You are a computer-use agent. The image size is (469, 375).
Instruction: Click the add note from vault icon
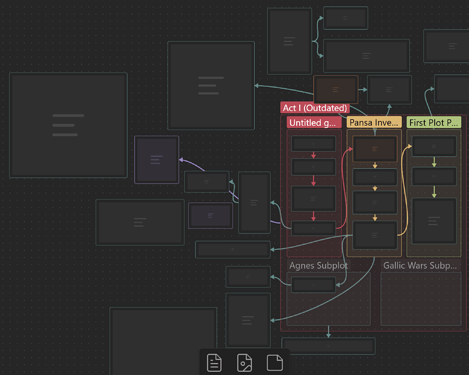(214, 363)
